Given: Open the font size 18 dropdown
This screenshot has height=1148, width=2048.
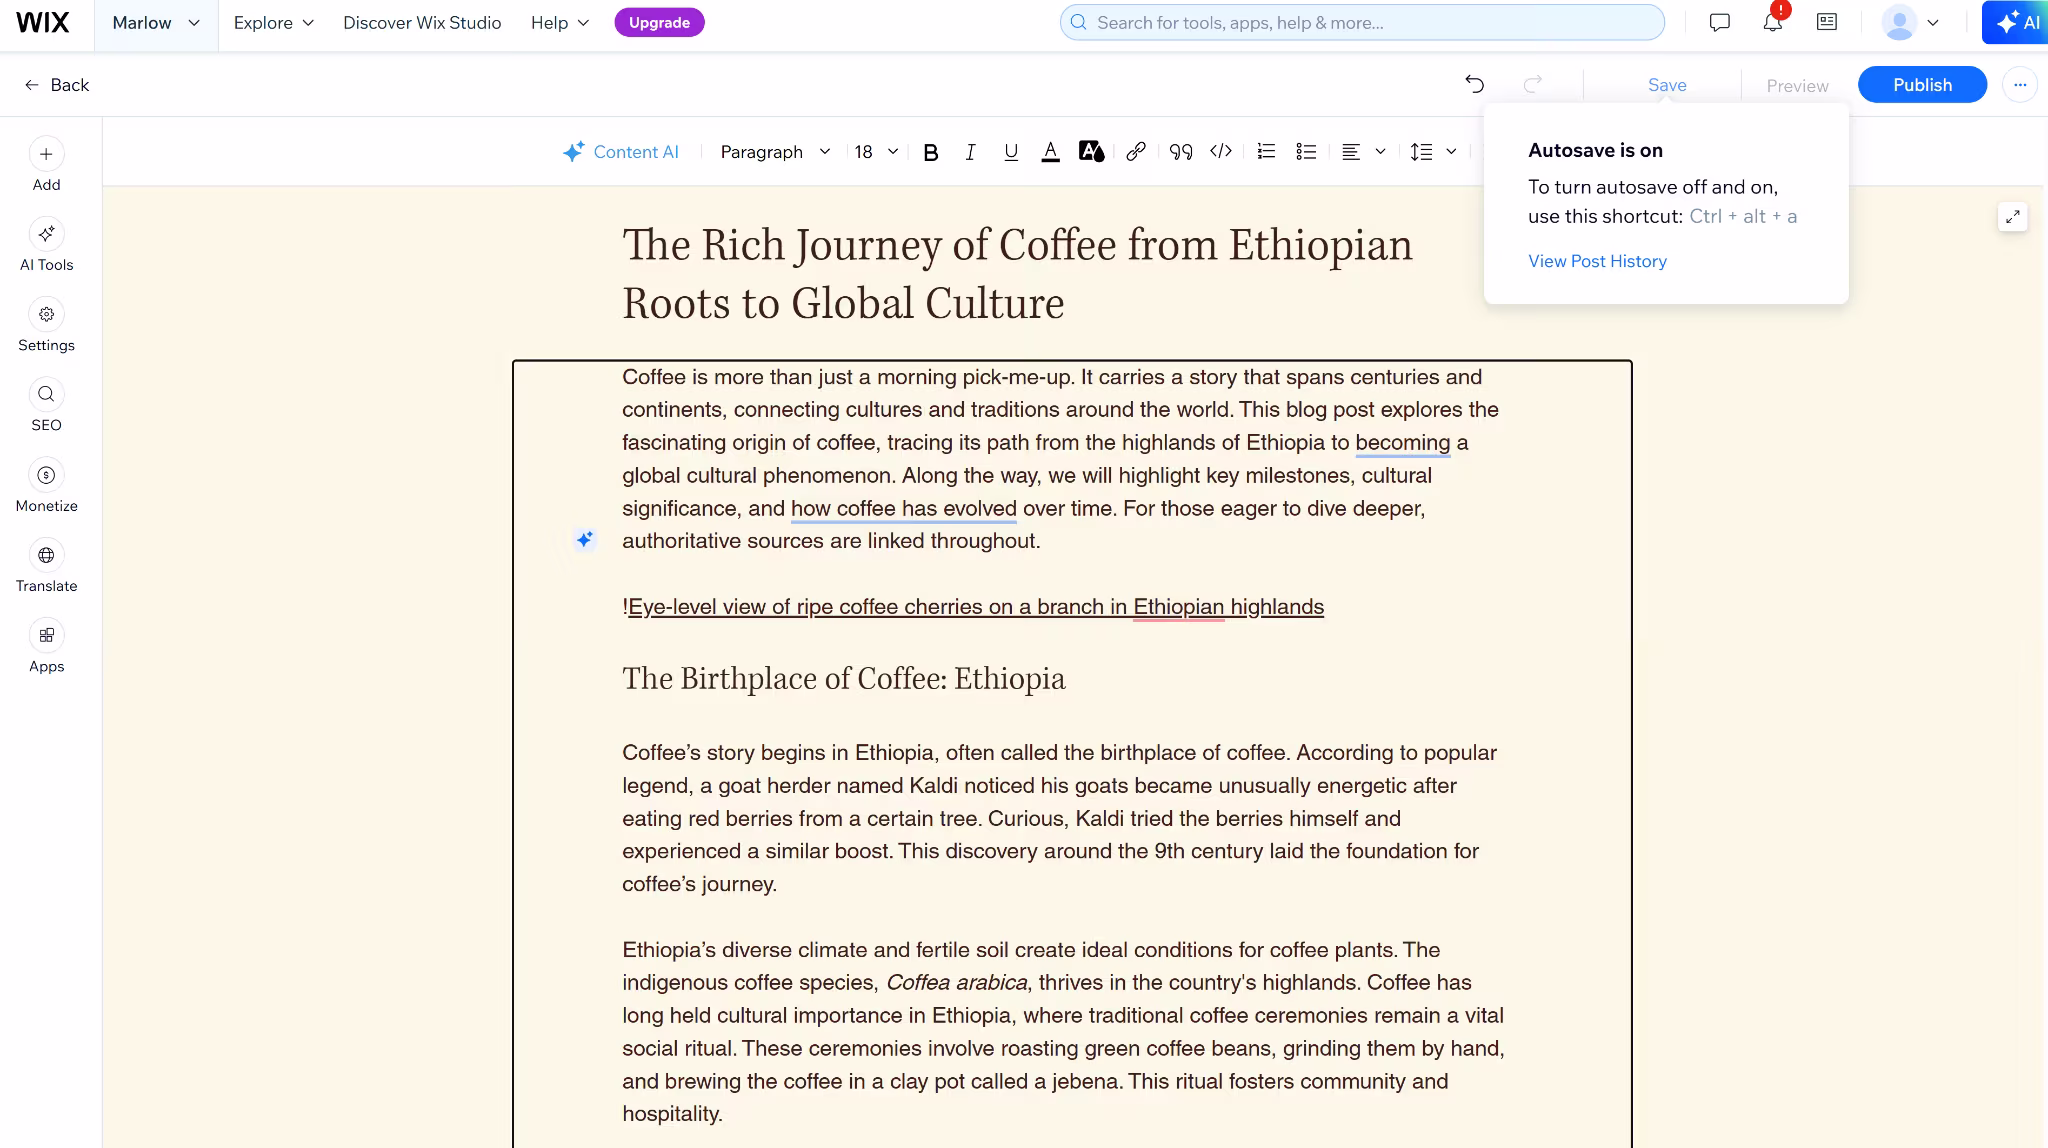Looking at the screenshot, I should [876, 152].
